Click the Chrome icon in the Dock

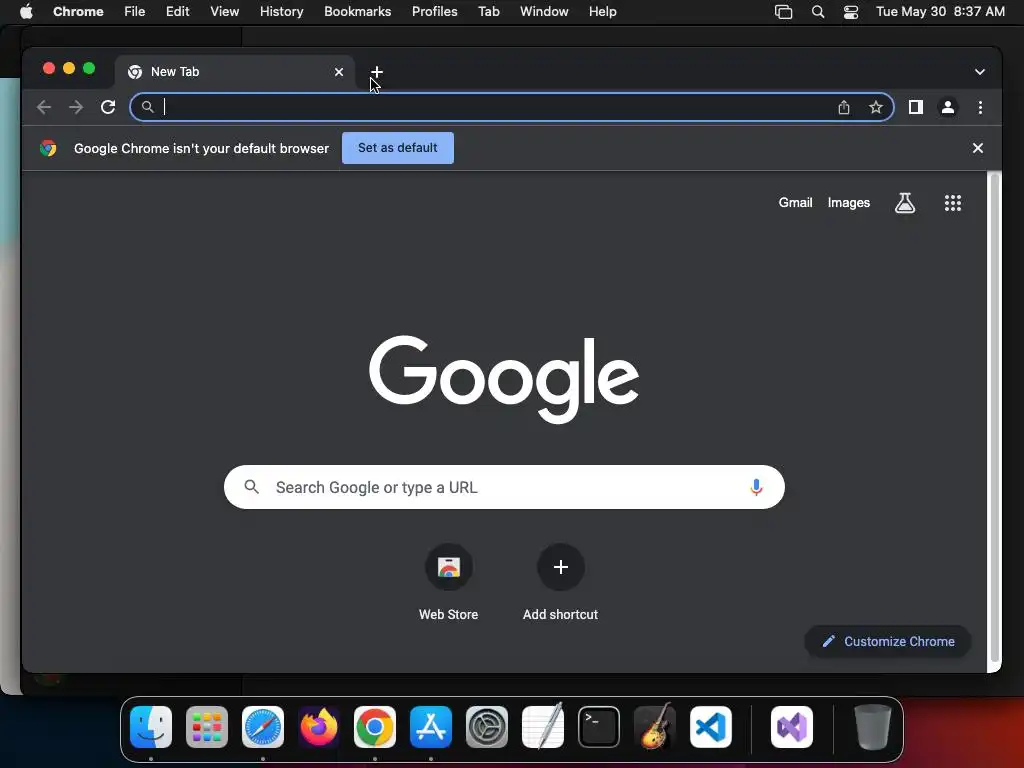pos(375,727)
